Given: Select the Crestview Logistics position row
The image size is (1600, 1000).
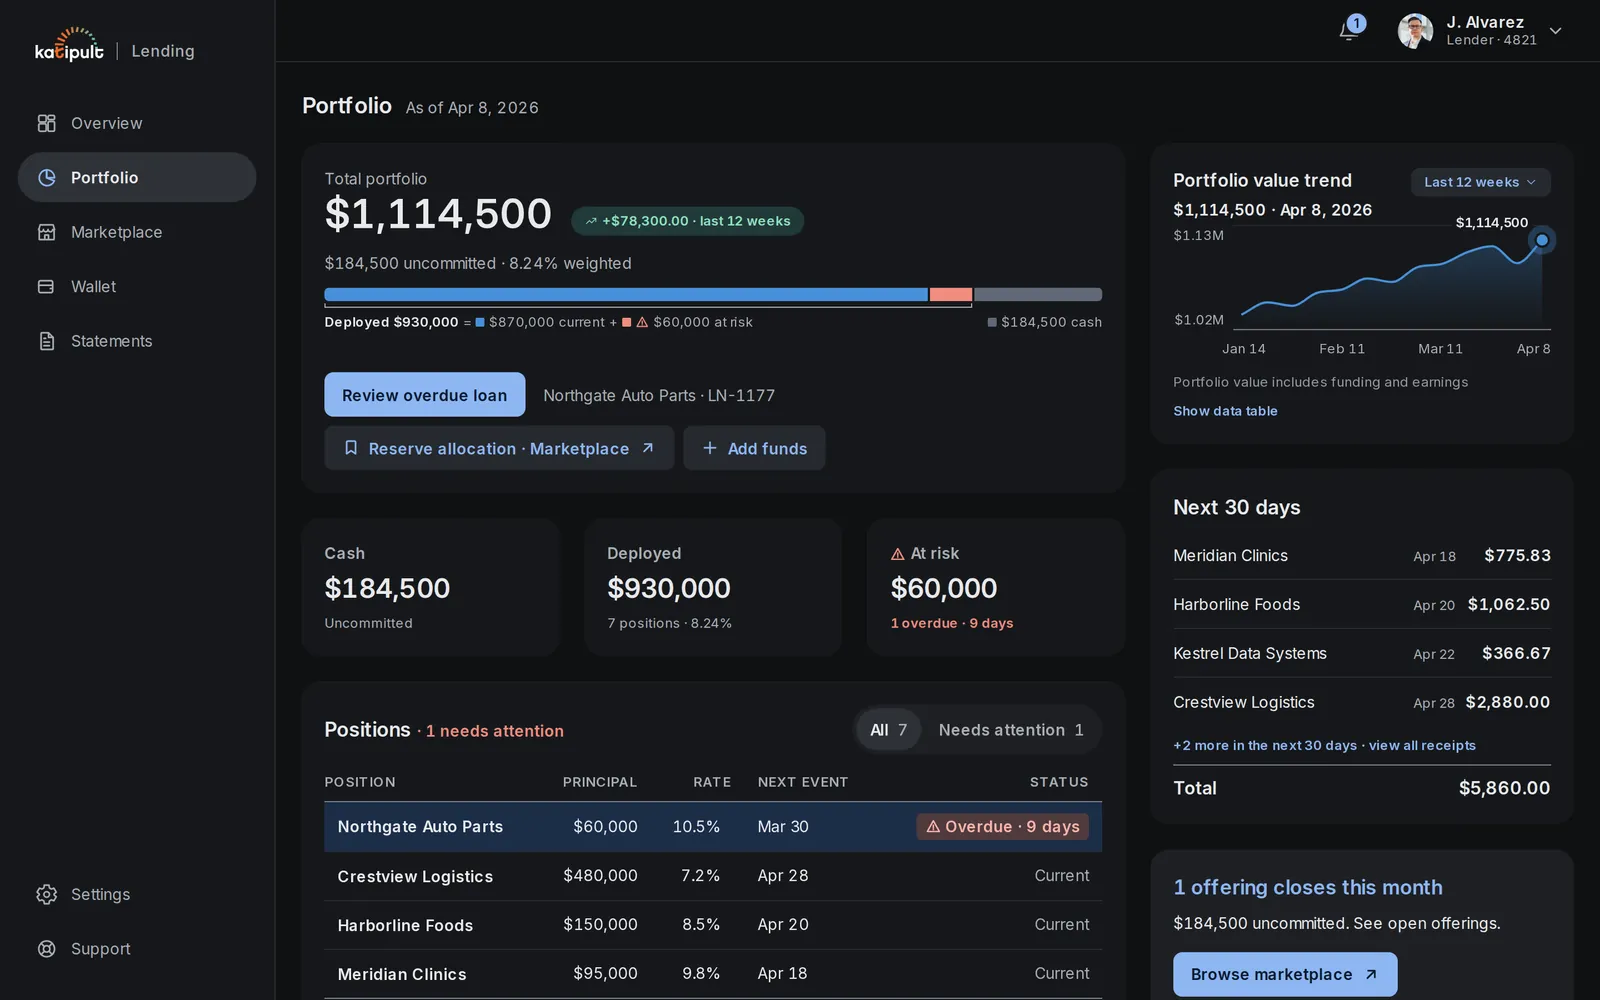Looking at the screenshot, I should click(x=713, y=876).
